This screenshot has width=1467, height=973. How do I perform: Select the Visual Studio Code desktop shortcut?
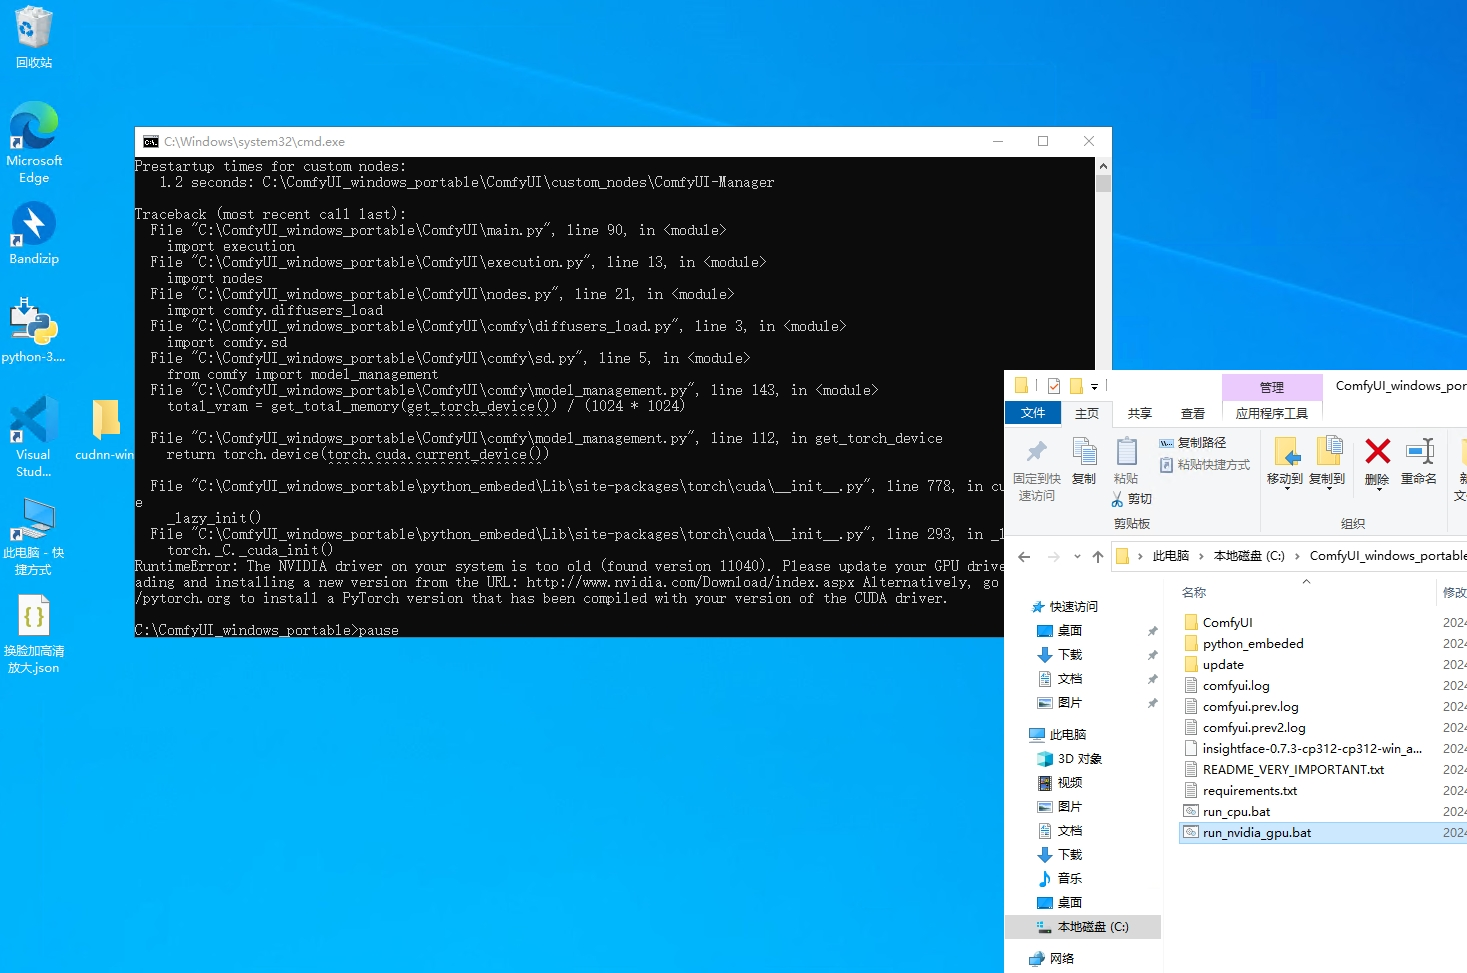tap(34, 436)
